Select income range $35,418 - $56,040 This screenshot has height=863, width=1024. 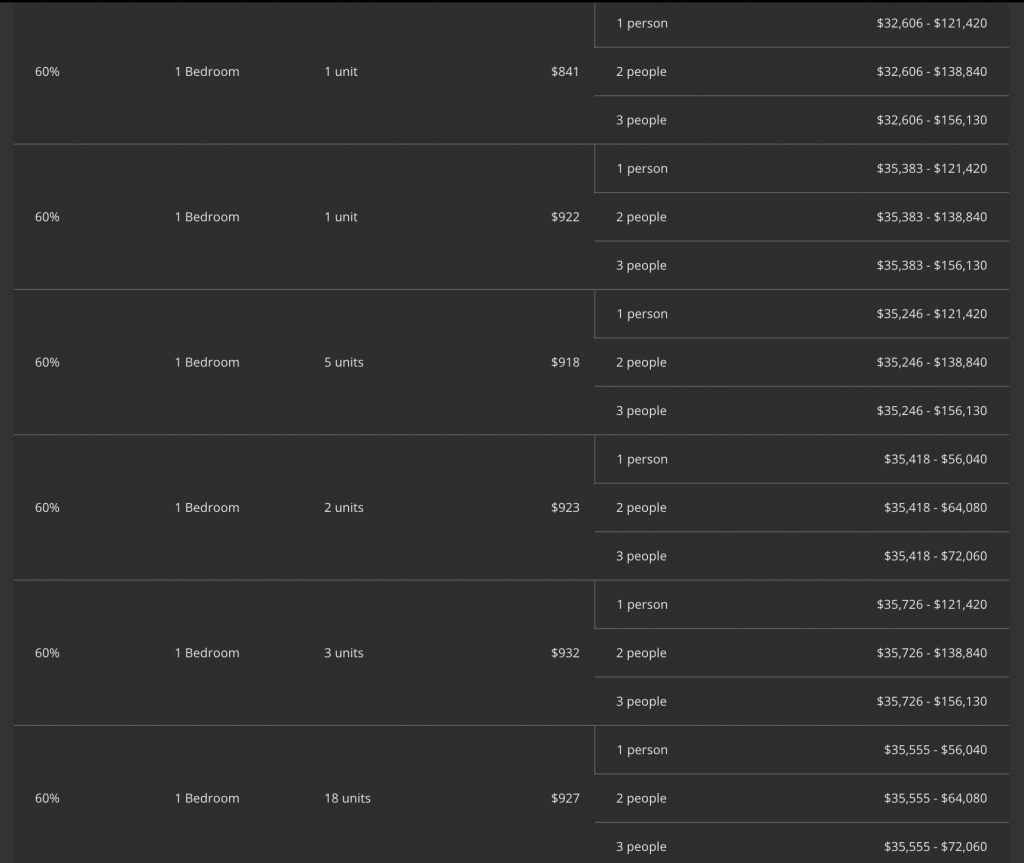point(935,460)
